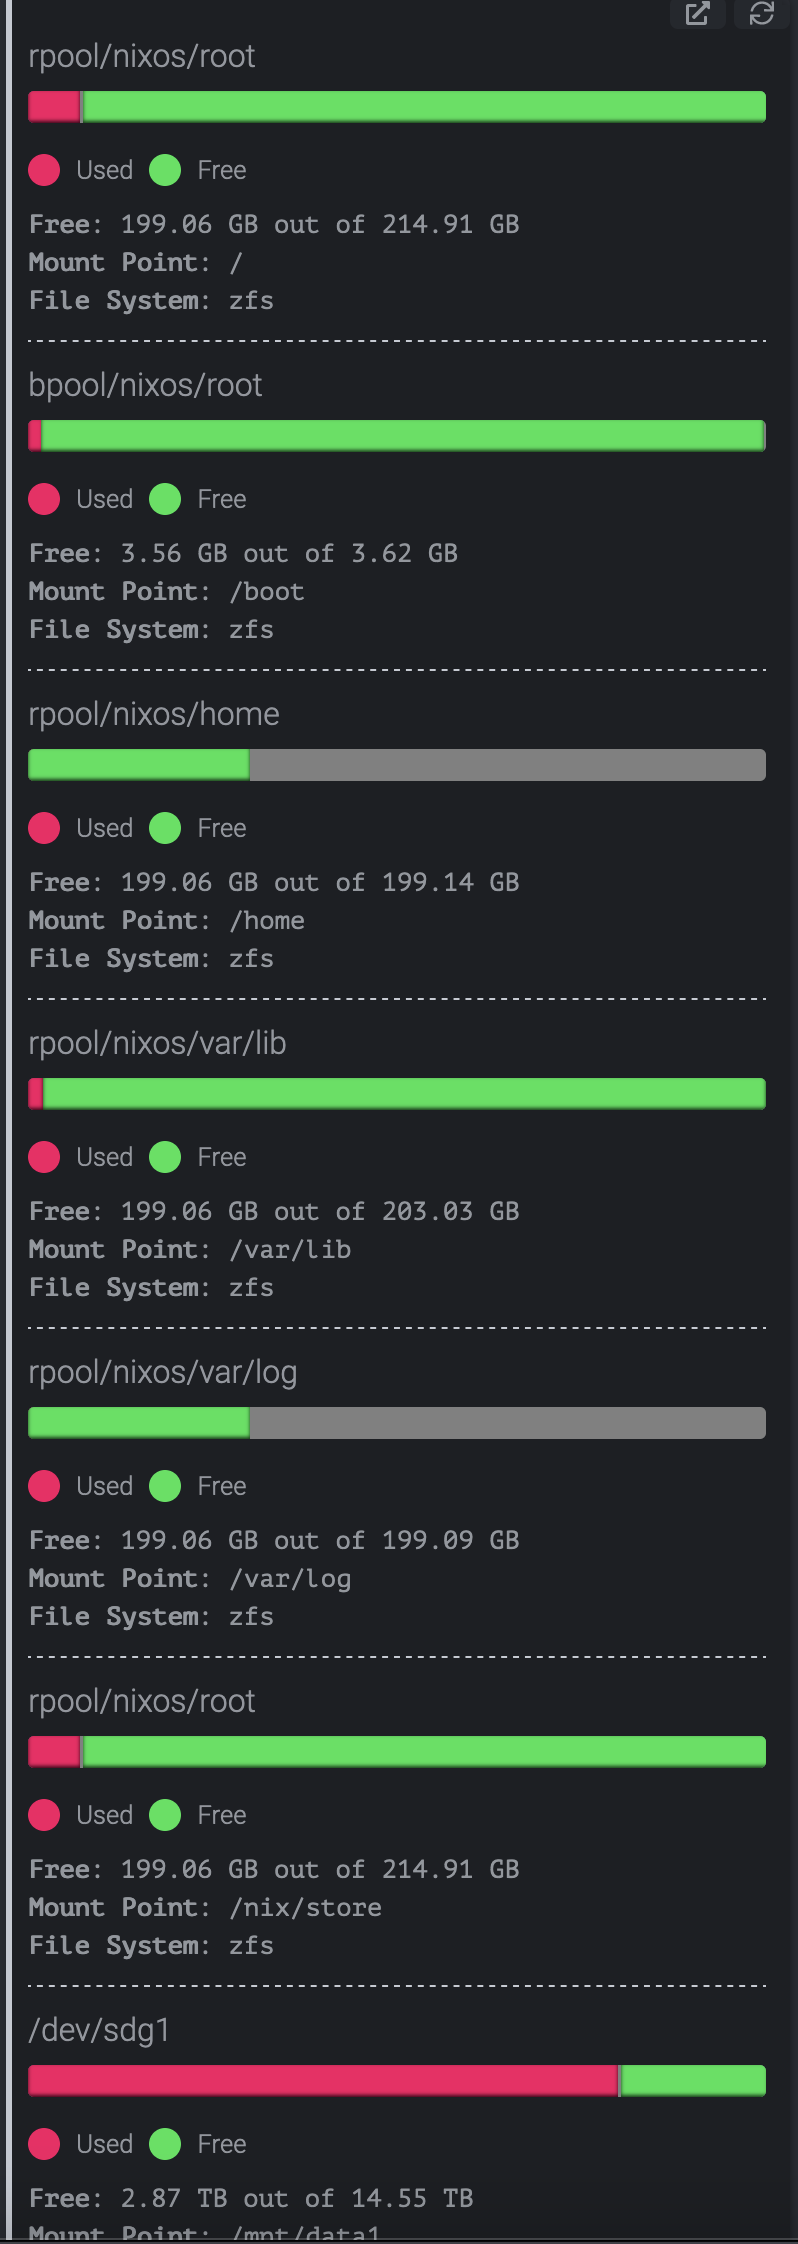The image size is (798, 2244).
Task: Click the Free legend dot for rpool/nixos/var/log
Action: [x=165, y=1486]
